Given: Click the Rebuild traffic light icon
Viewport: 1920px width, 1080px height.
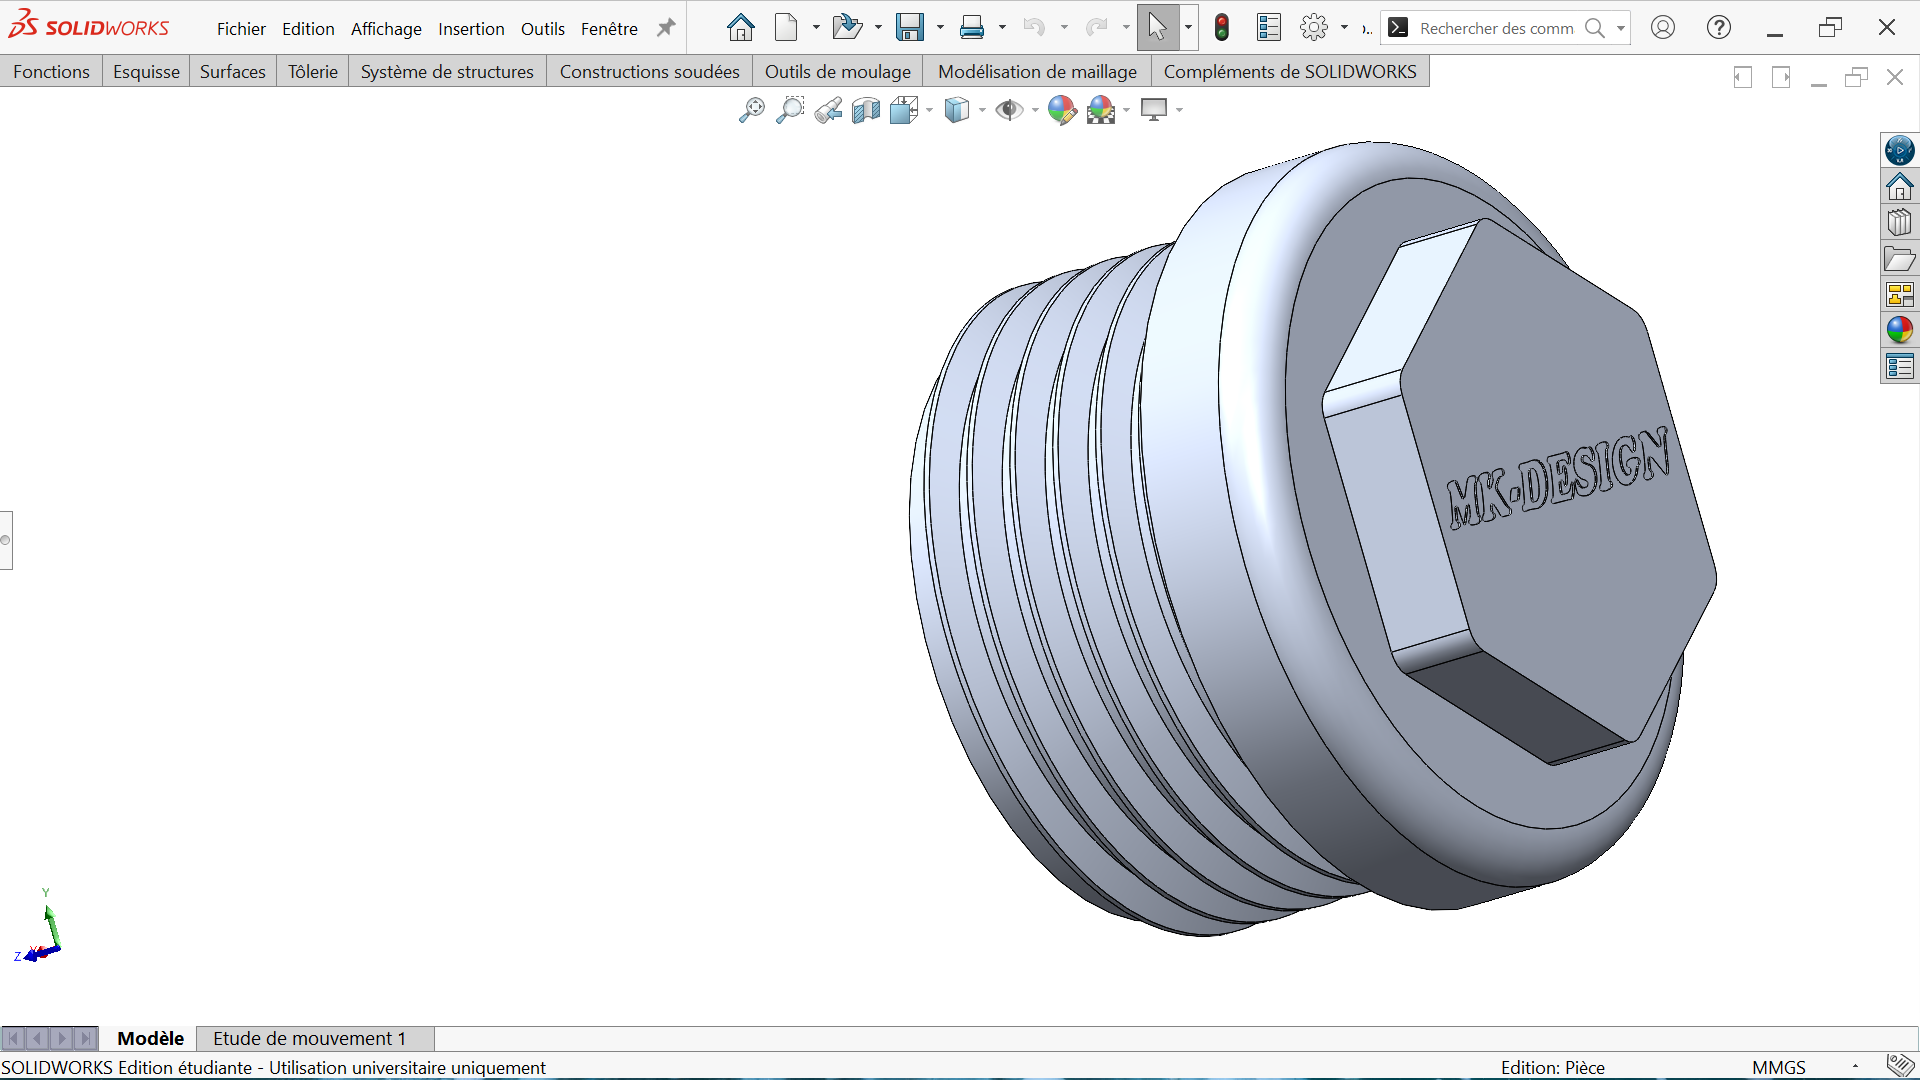Looking at the screenshot, I should [x=1222, y=28].
